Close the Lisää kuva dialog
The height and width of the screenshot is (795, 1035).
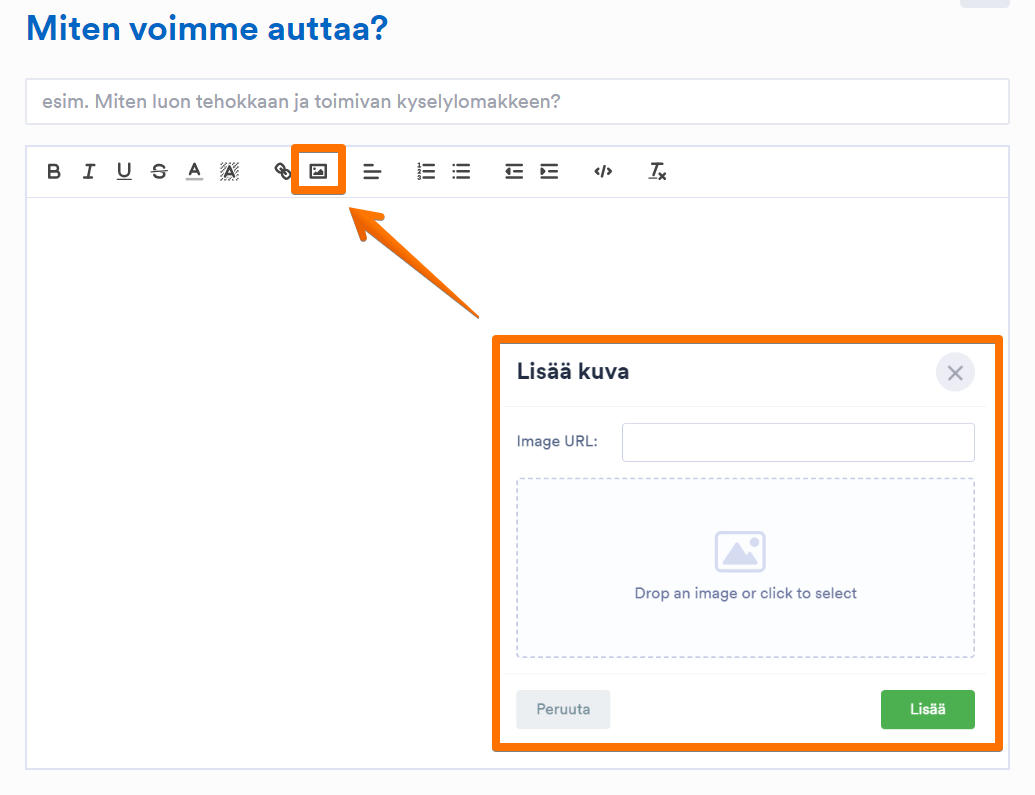tap(955, 373)
